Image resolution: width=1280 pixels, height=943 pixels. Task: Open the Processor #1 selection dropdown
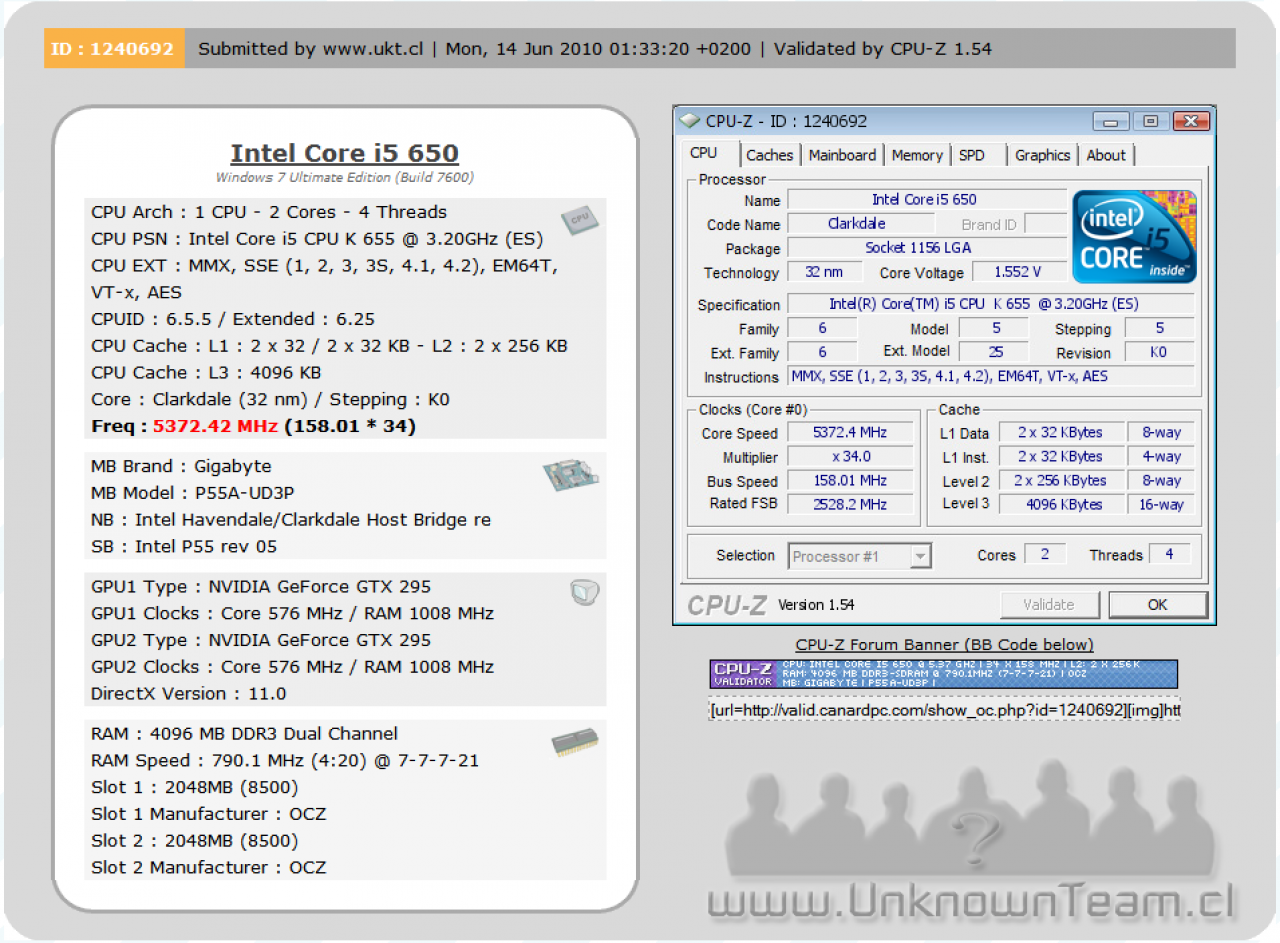click(x=860, y=556)
